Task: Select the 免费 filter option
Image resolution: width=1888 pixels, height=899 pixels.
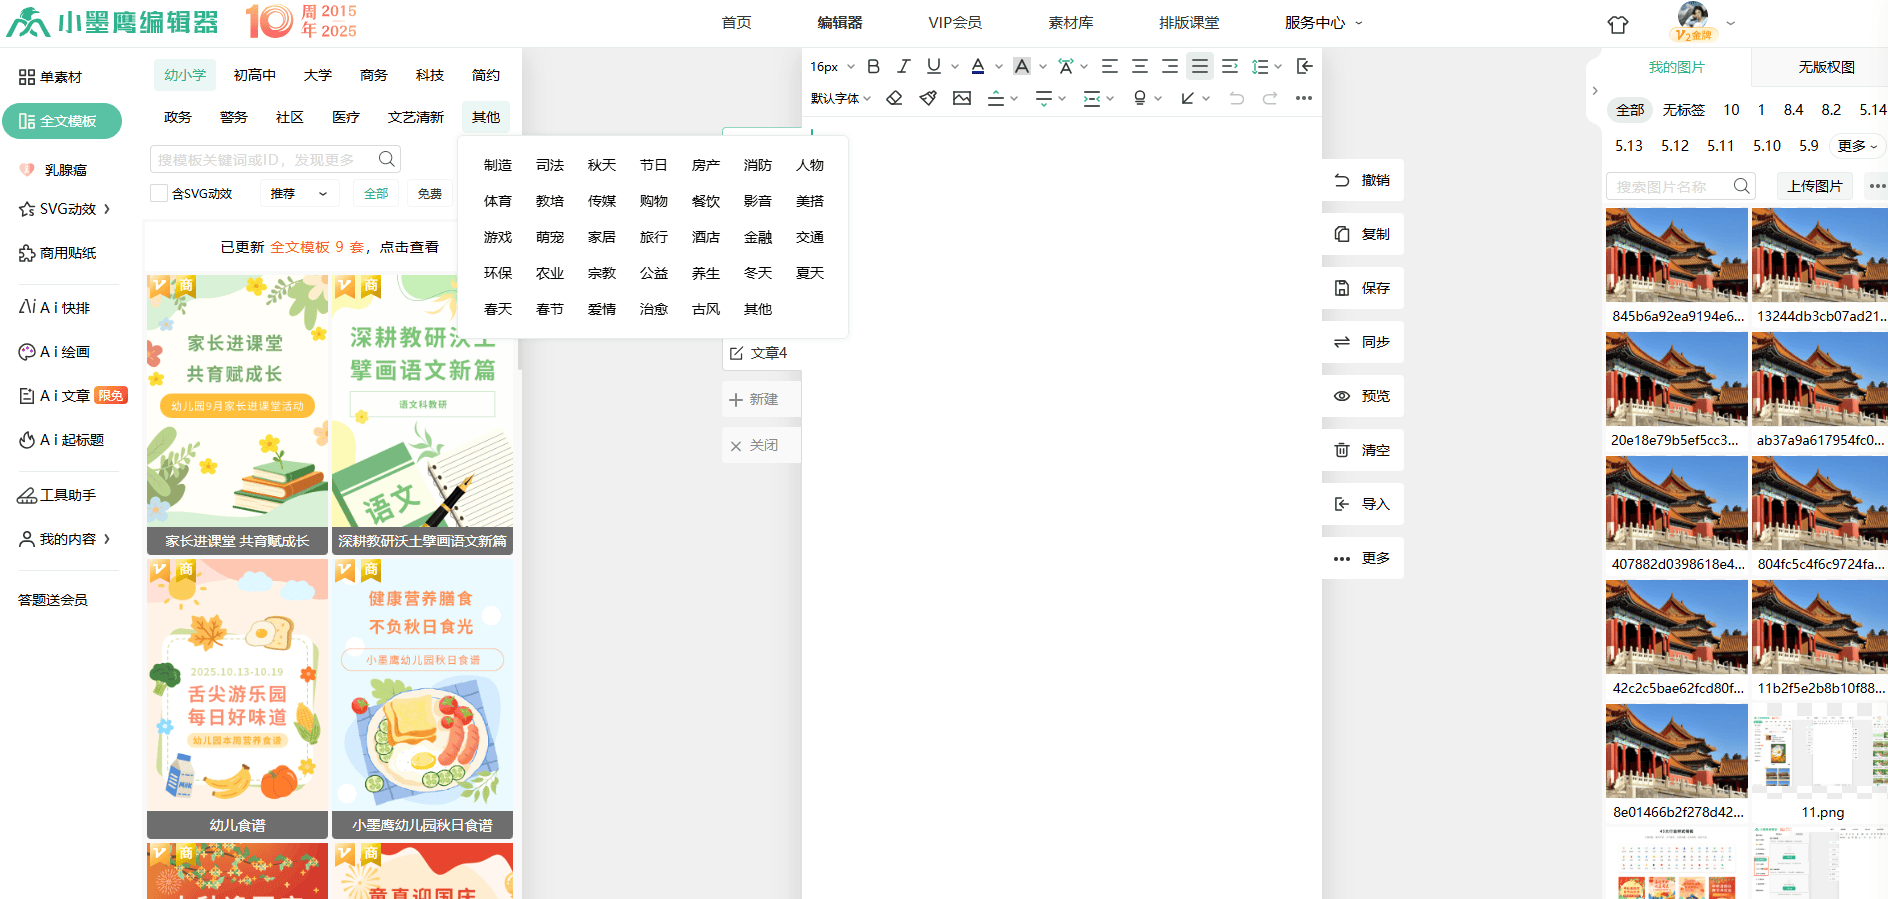Action: tap(430, 193)
